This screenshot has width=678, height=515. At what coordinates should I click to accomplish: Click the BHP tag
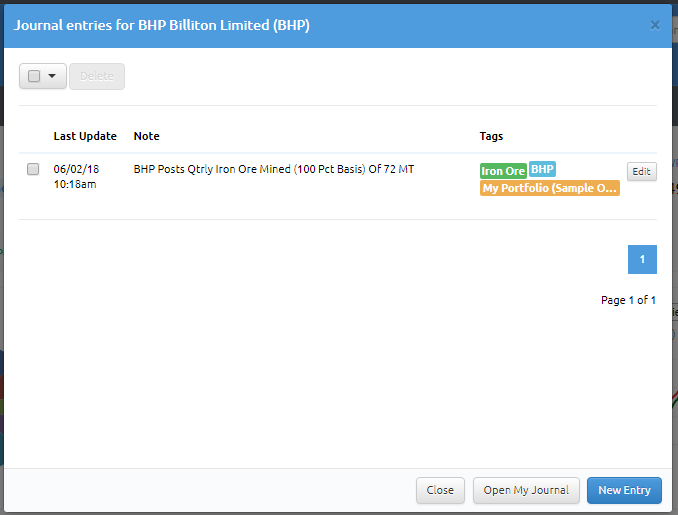[x=542, y=169]
